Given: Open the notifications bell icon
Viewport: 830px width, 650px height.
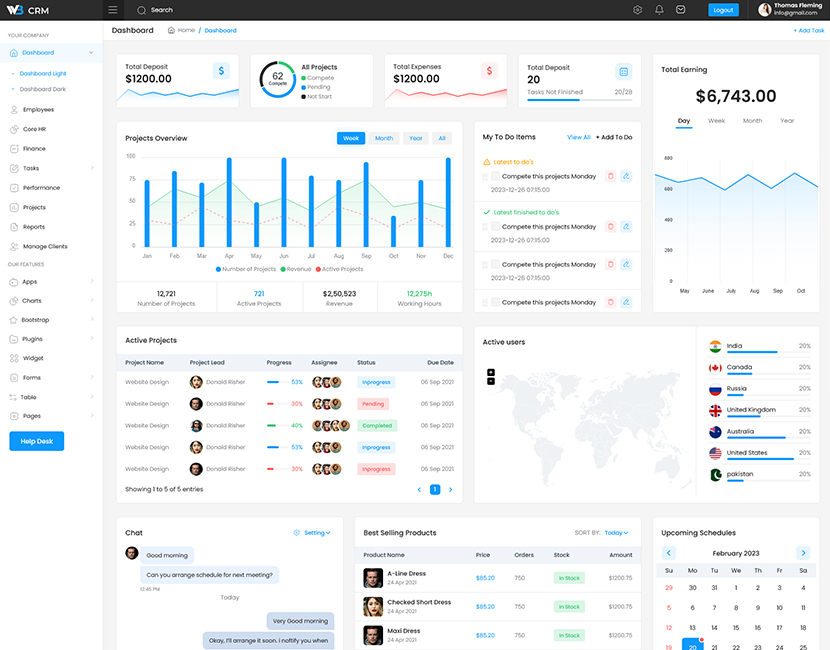Looking at the screenshot, I should coord(659,10).
